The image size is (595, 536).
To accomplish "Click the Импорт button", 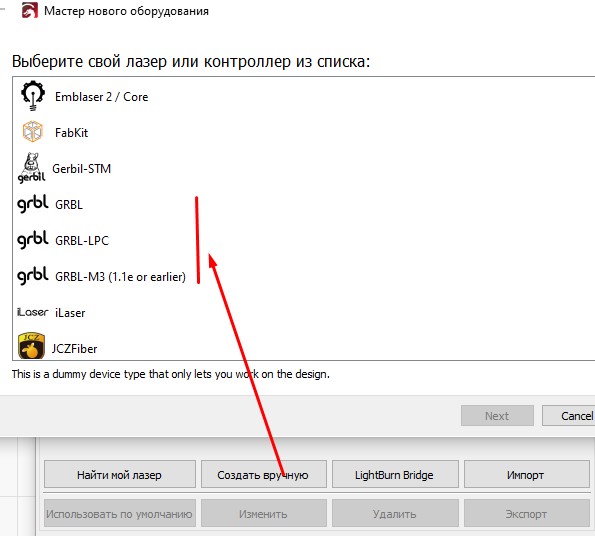I will [527, 475].
